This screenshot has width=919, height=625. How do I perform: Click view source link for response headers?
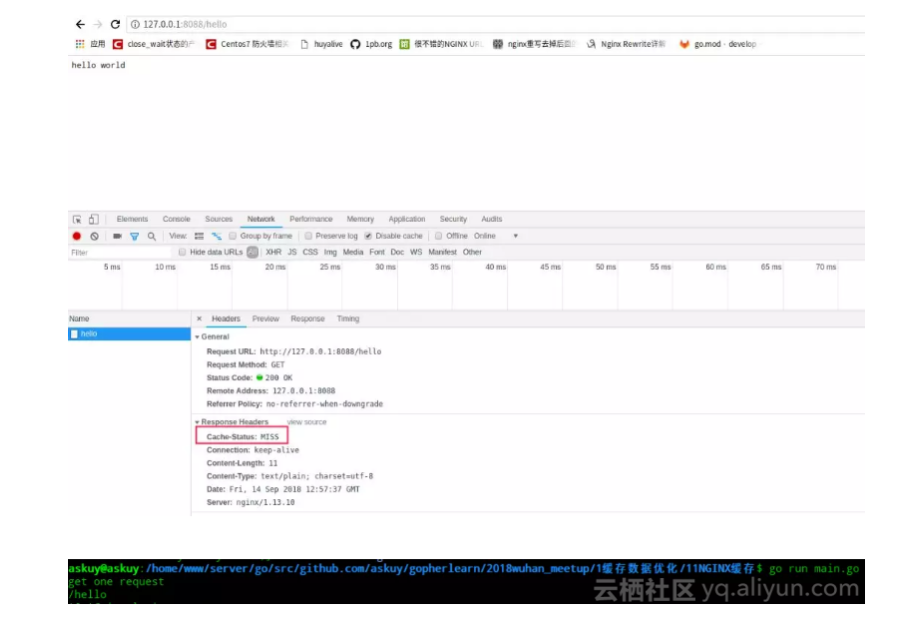tap(307, 422)
